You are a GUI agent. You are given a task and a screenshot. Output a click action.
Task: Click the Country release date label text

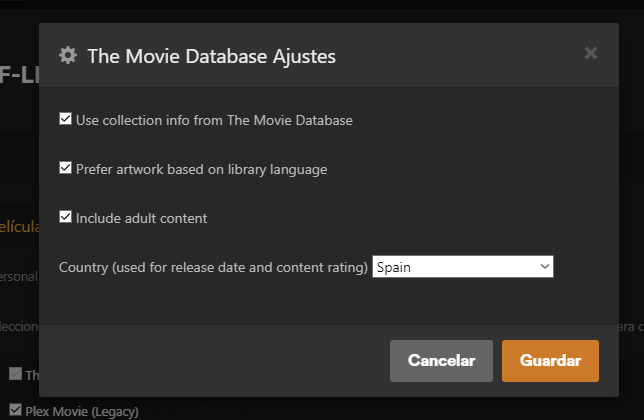(x=213, y=267)
